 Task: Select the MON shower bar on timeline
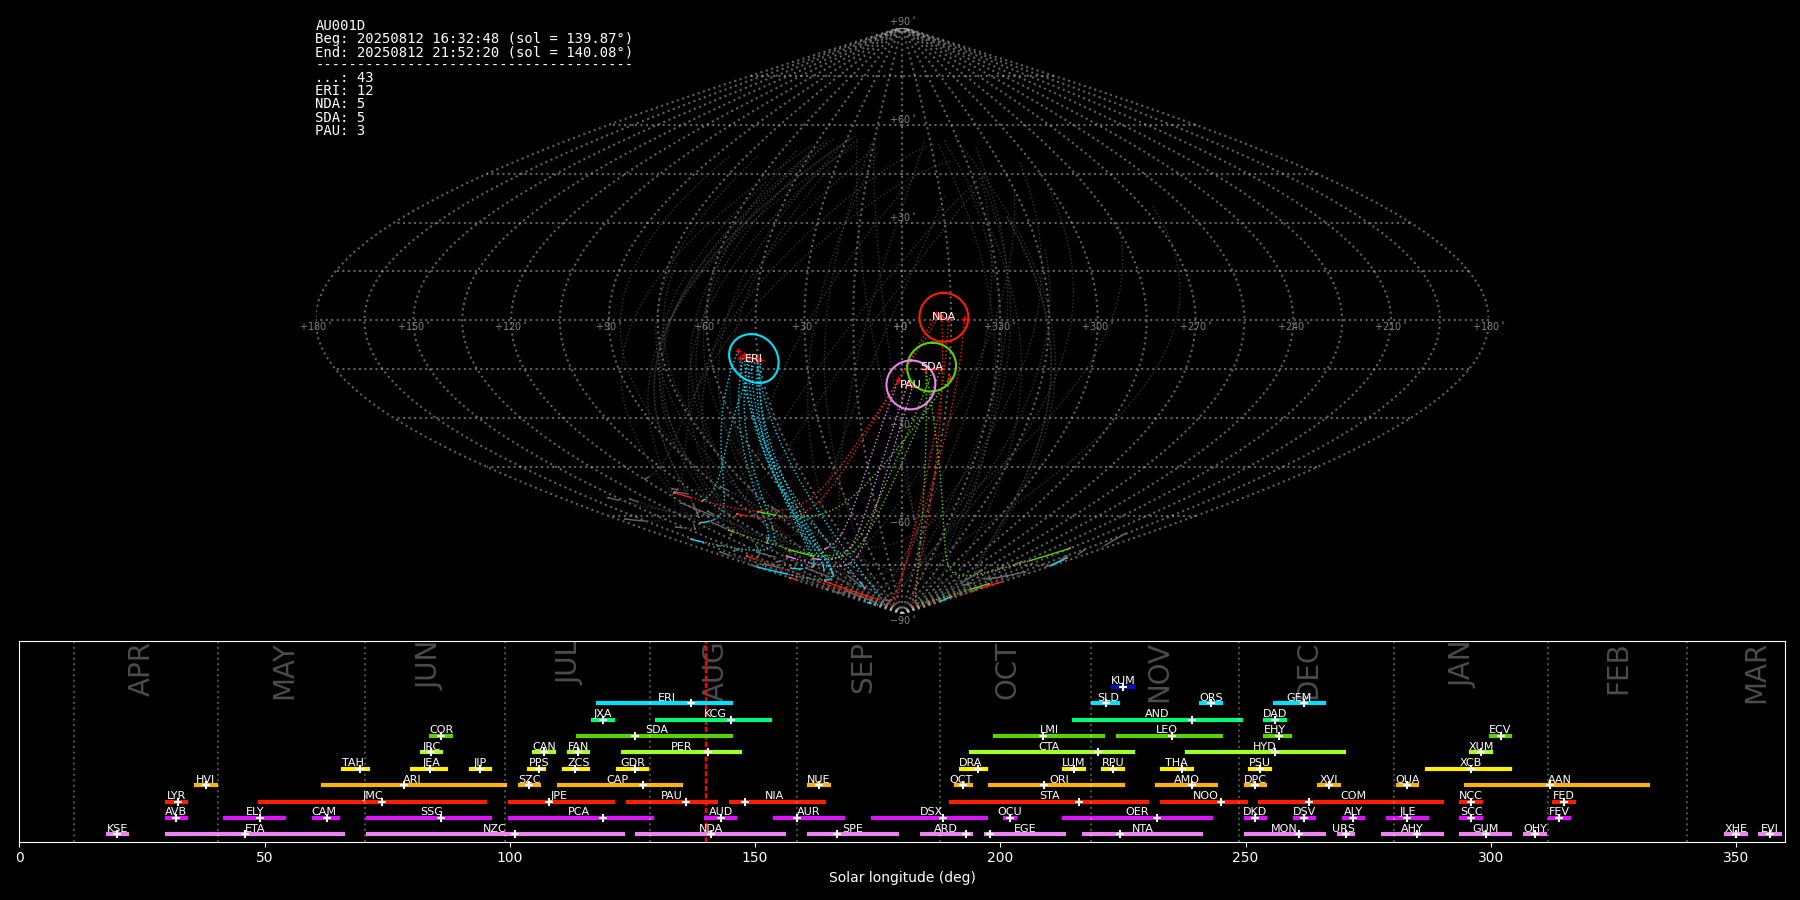coord(1285,834)
